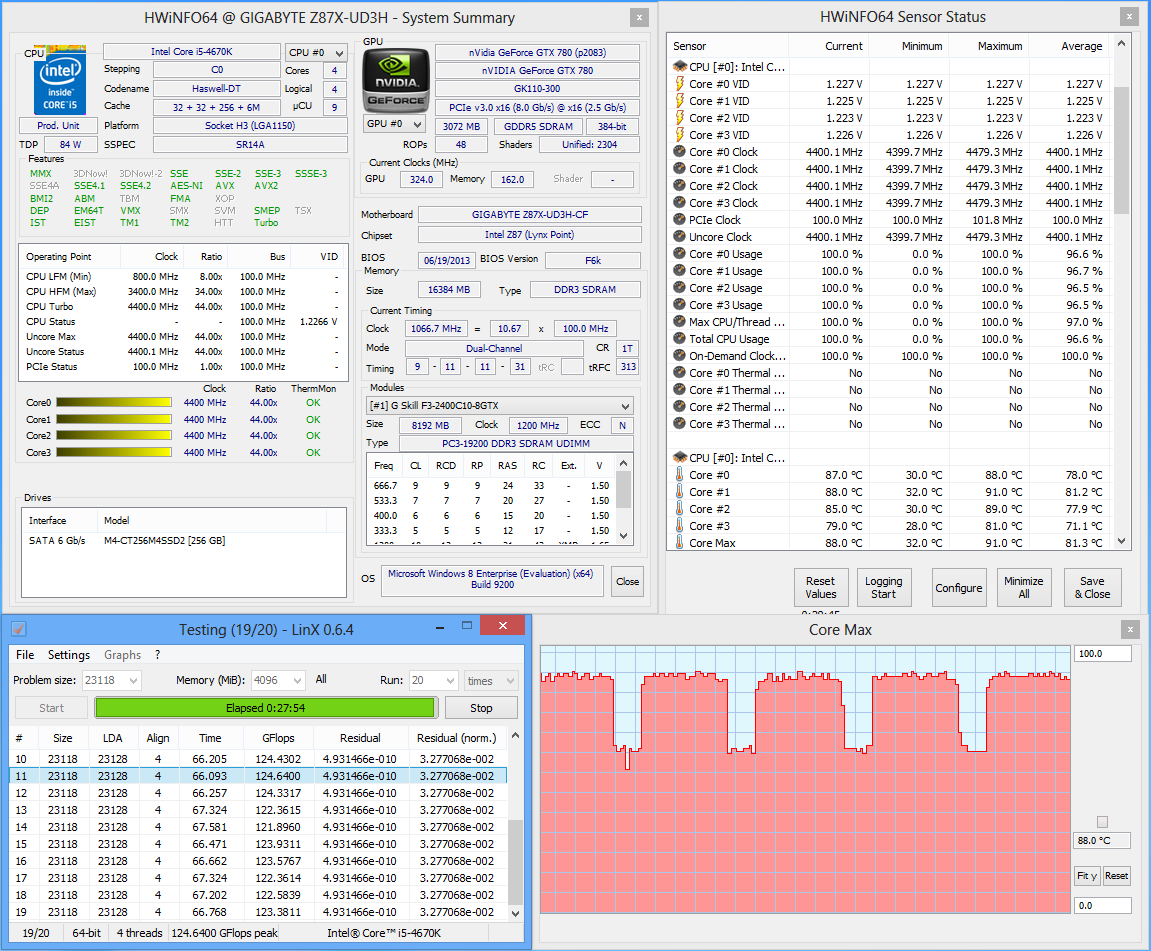Click the Core #3 Thermal sensor icon

(x=680, y=423)
